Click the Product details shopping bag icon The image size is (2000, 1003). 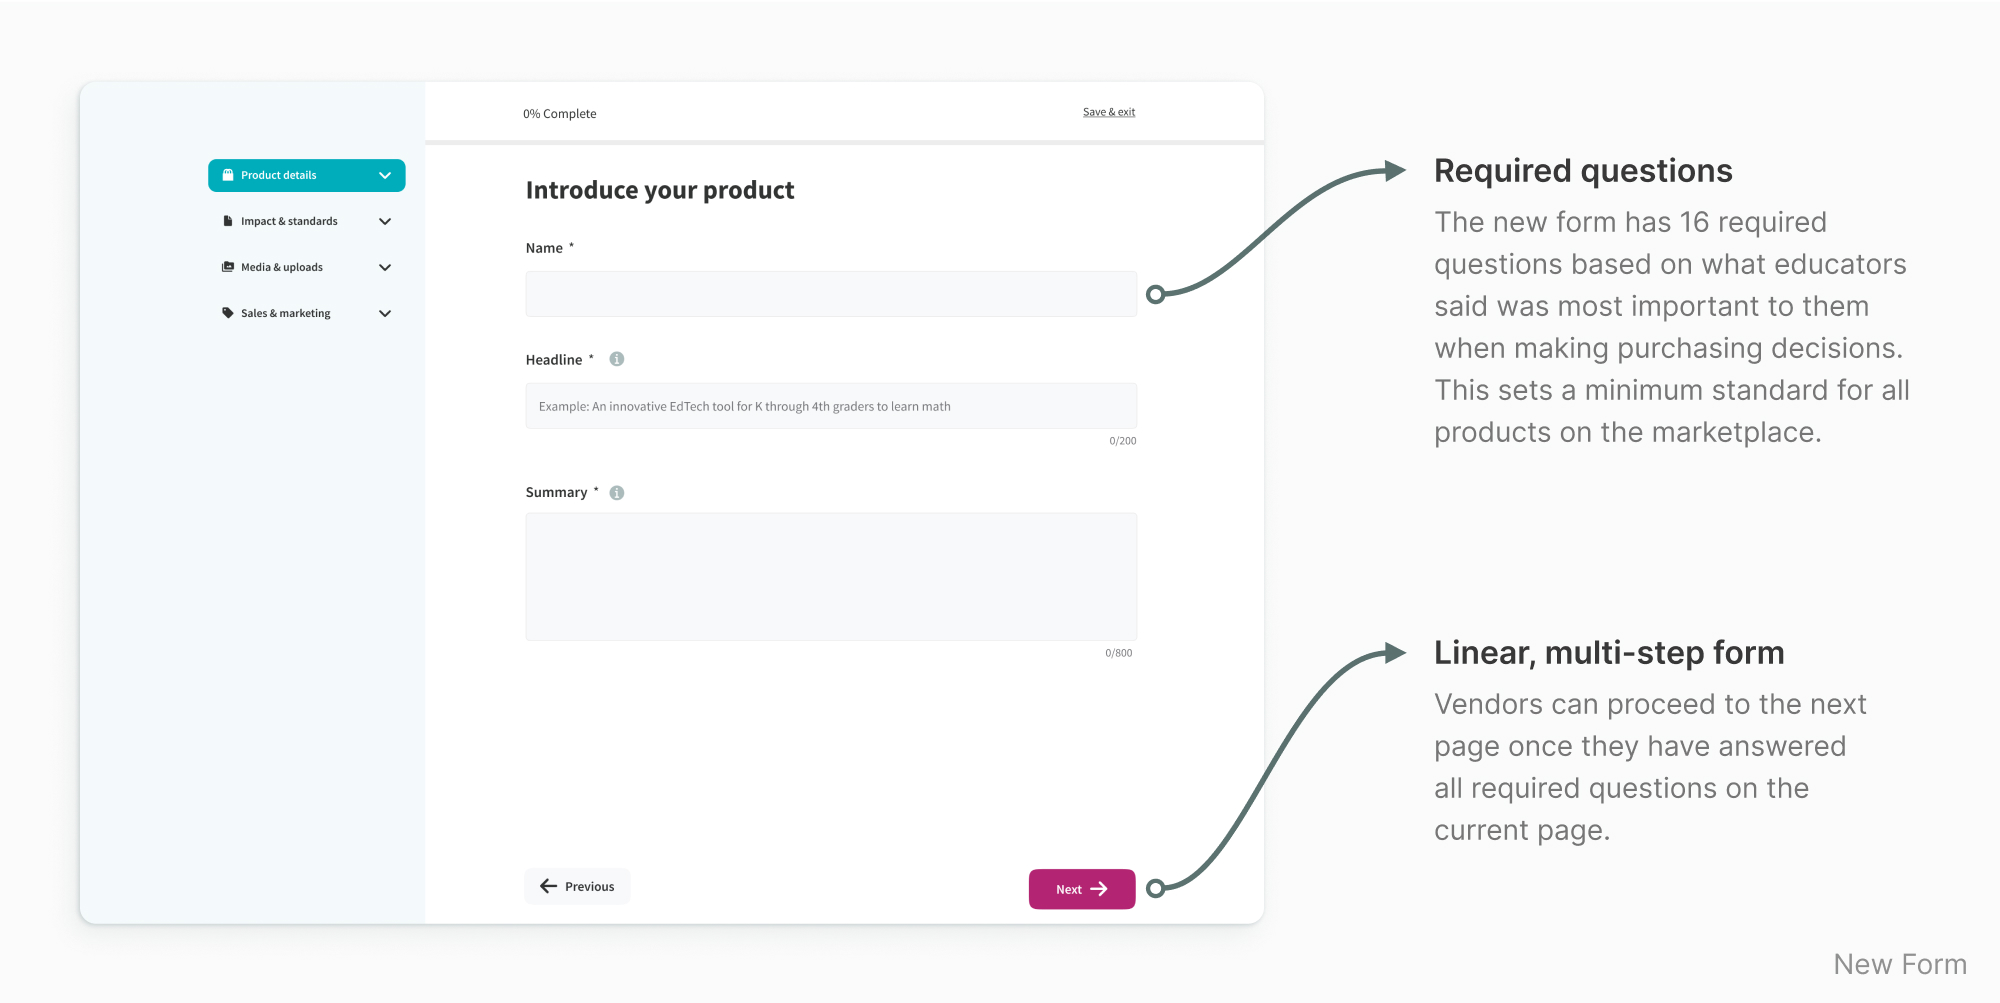point(228,175)
